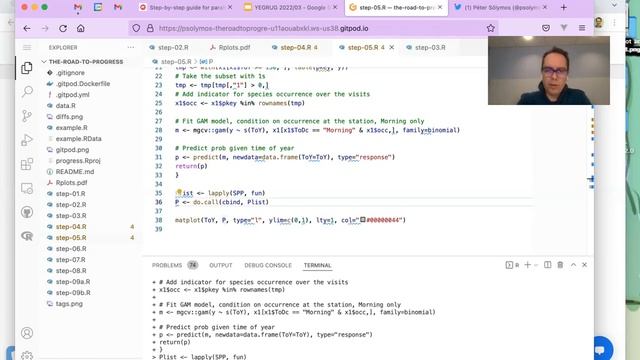Open site tracking protection shield
This screenshot has width=640, height=360.
pos(136,28)
